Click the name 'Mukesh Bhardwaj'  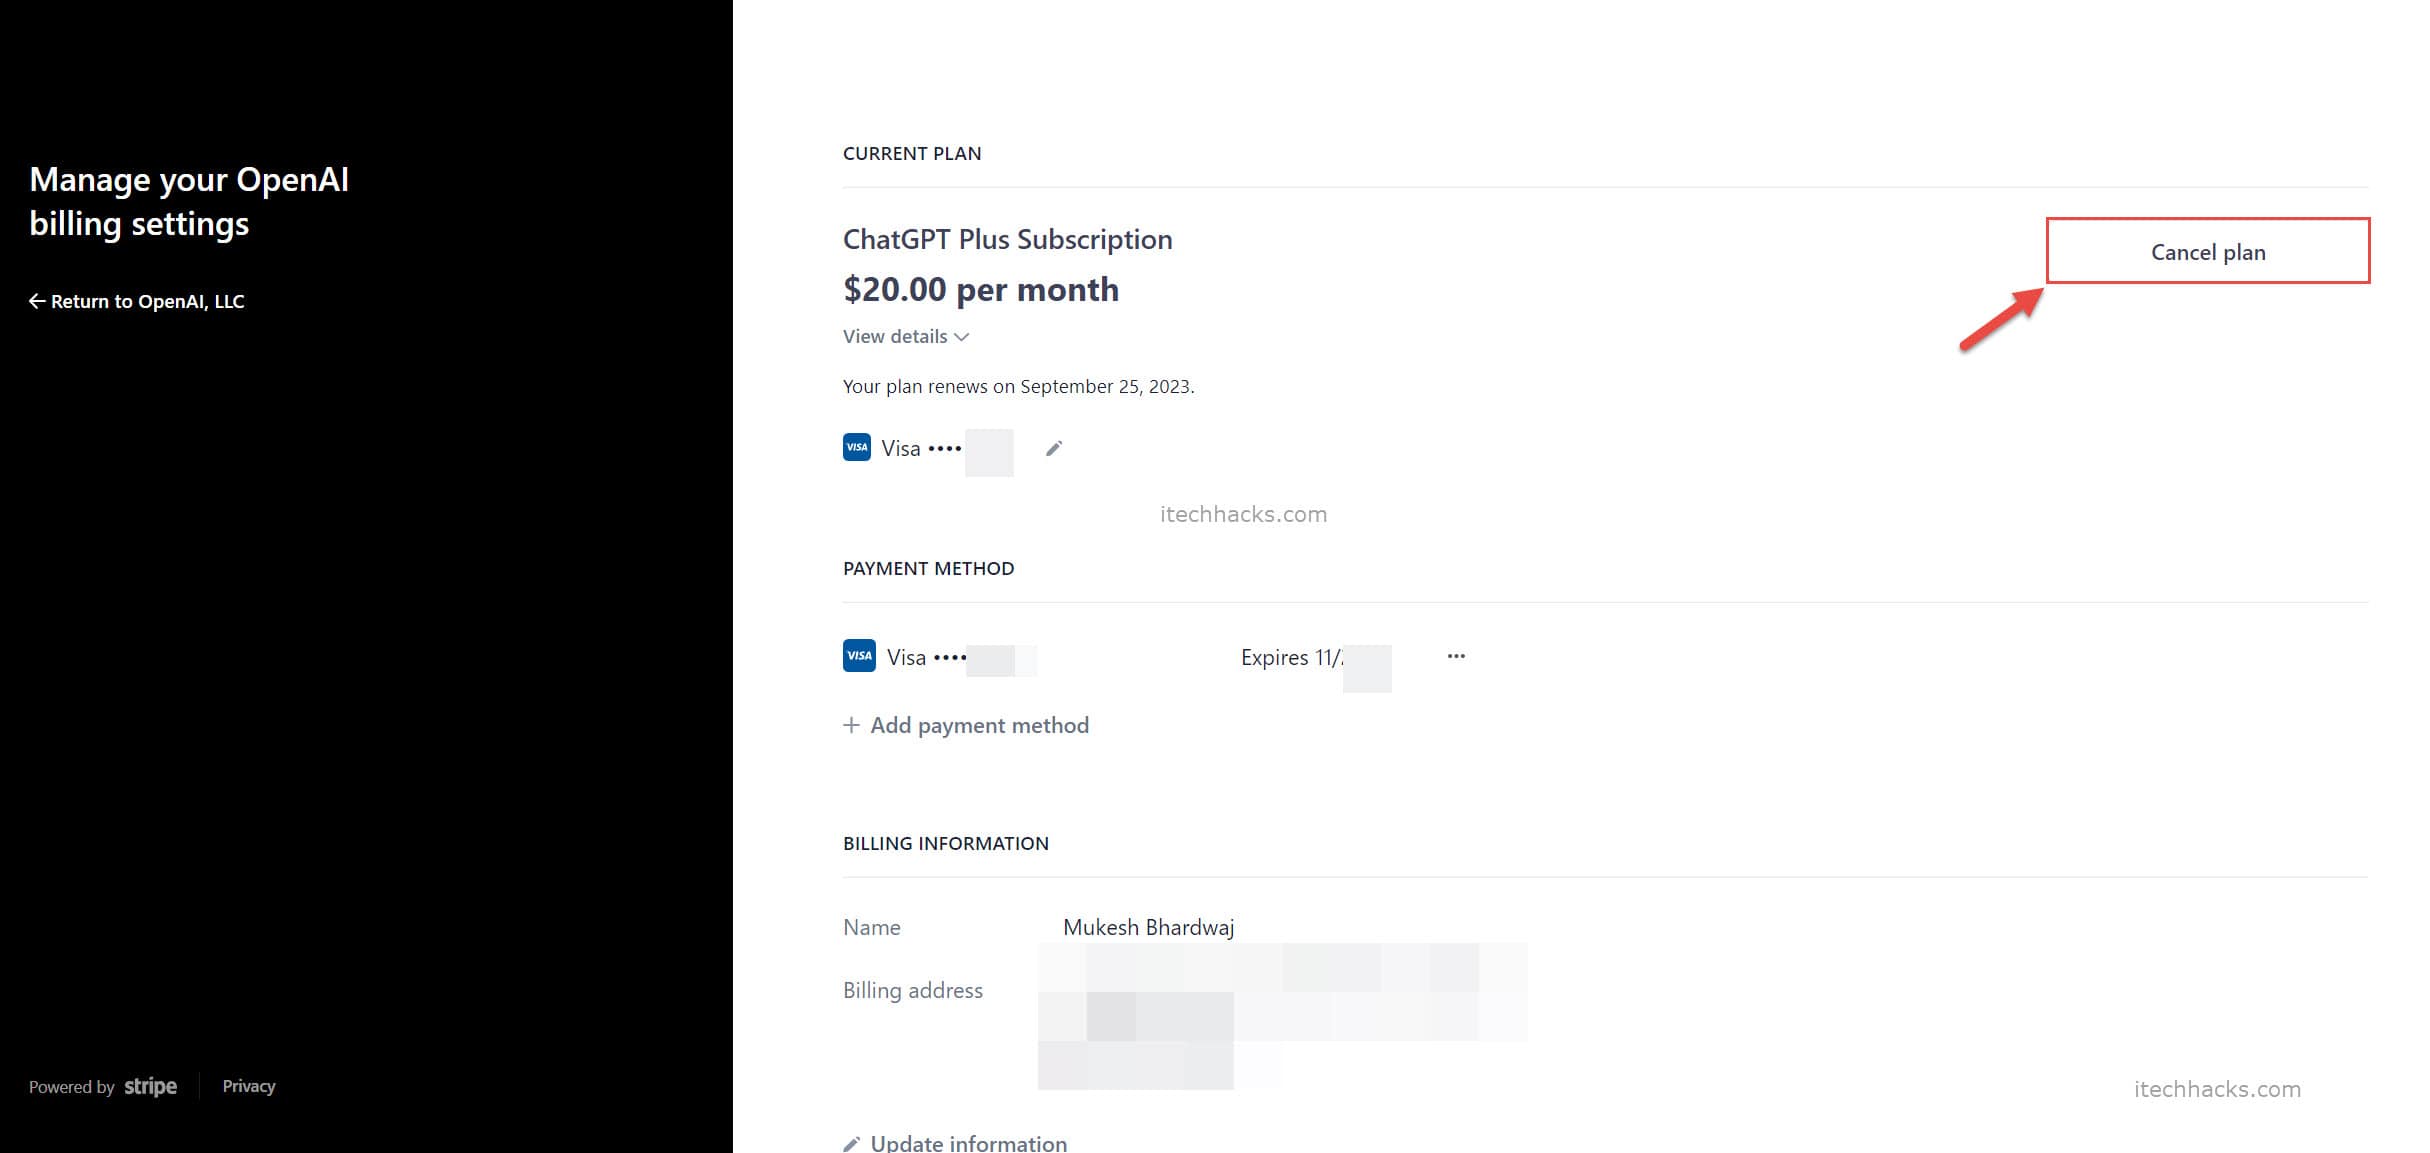pyautogui.click(x=1149, y=927)
